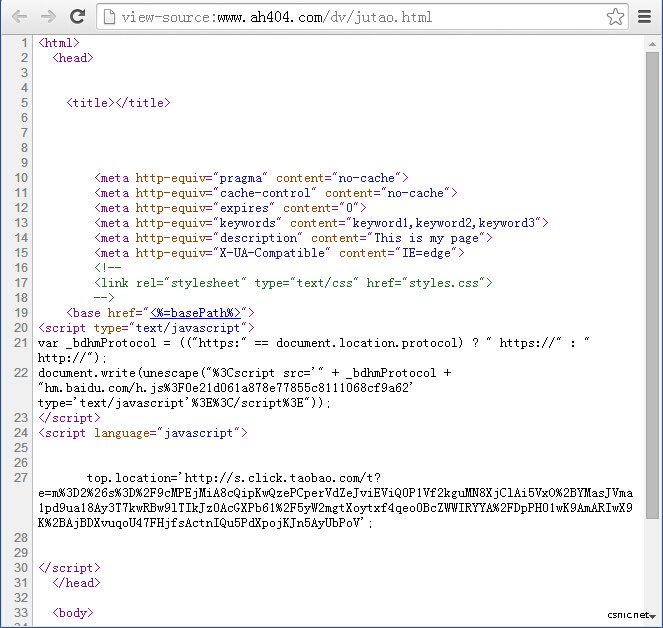Click the page icon in the address bar
Viewport: 663px width, 628px height.
pos(110,17)
